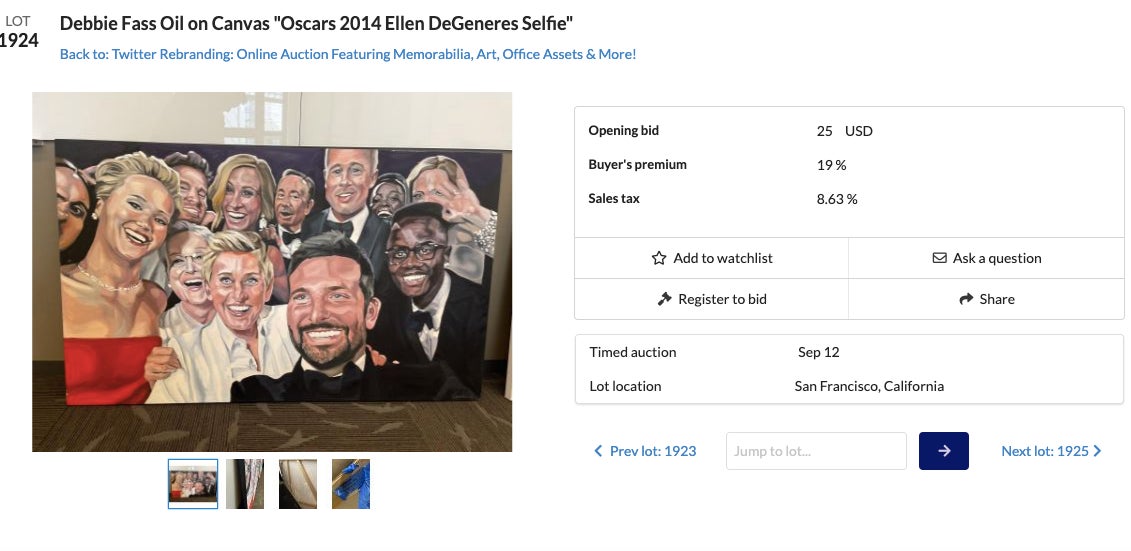Viewport: 1131px width, 551px height.
Task: Click the envelope icon for Ask a question
Action: 939,258
